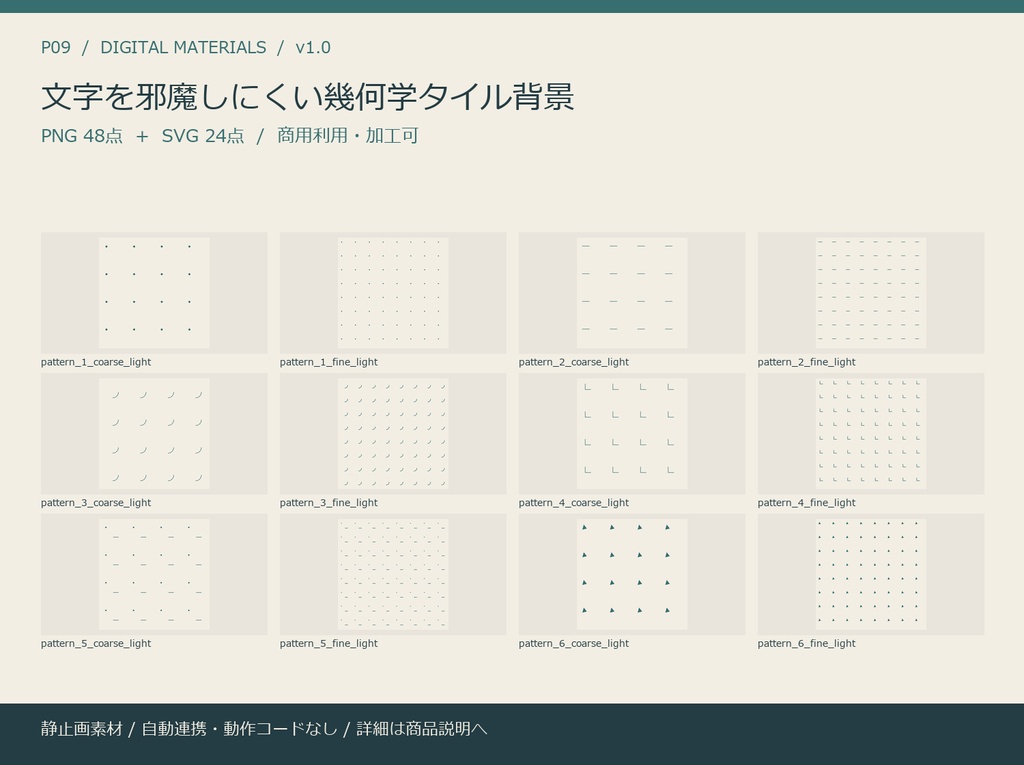Click the title 文字を邪魔しにくい幾何学タイル背景

[308, 97]
